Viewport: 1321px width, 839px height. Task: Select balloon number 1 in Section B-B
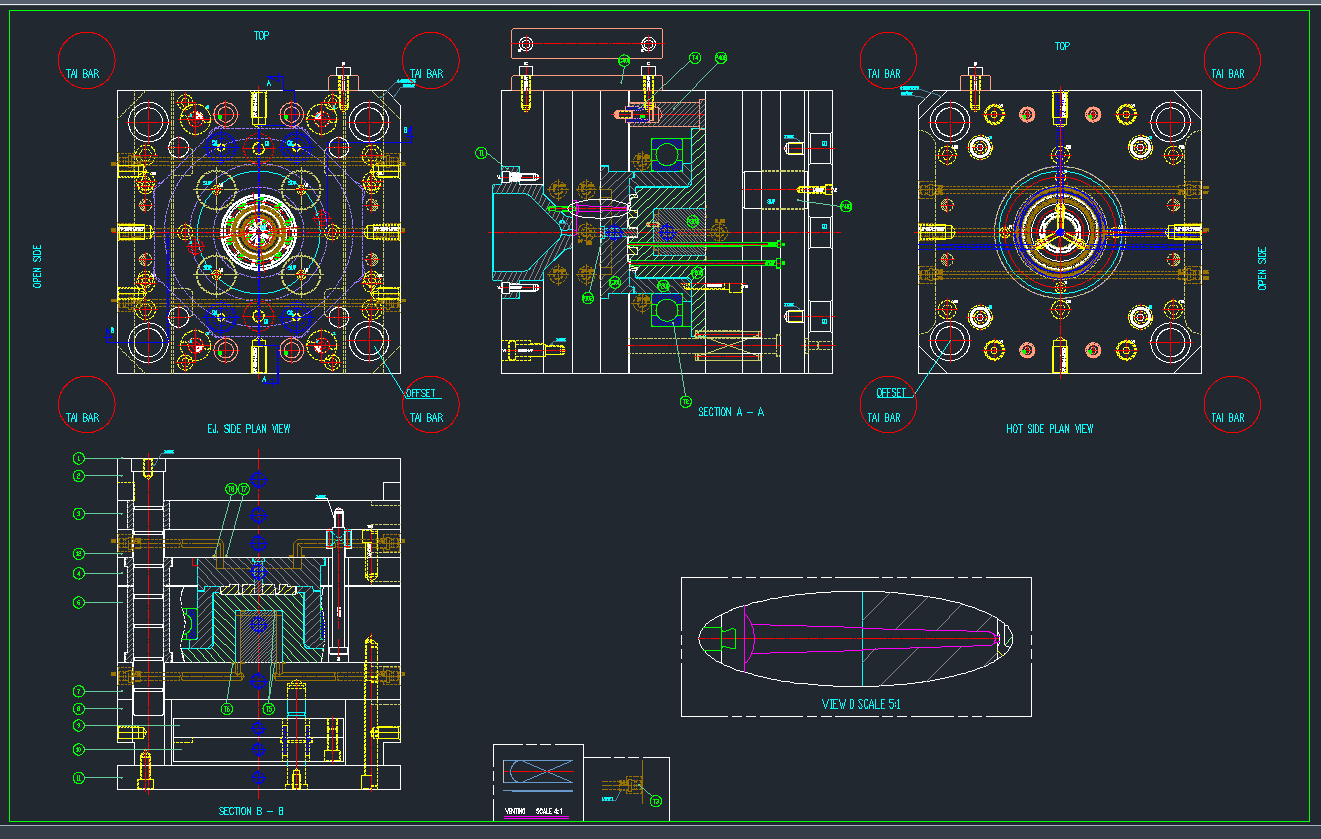(x=77, y=458)
